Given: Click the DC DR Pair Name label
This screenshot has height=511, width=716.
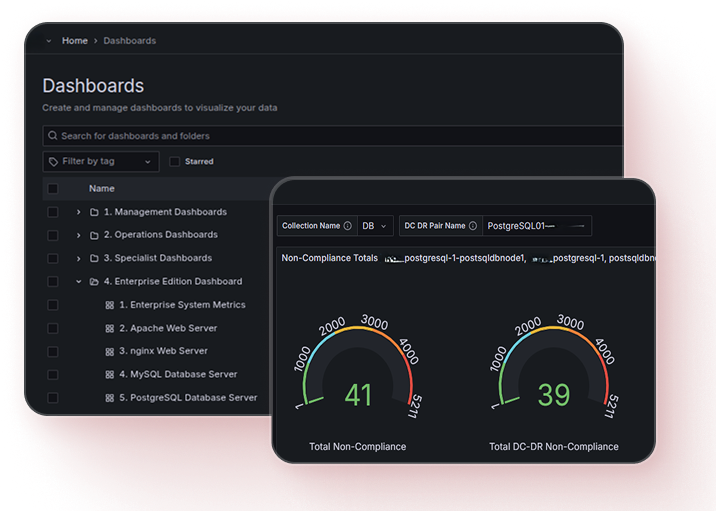Looking at the screenshot, I should (x=435, y=226).
